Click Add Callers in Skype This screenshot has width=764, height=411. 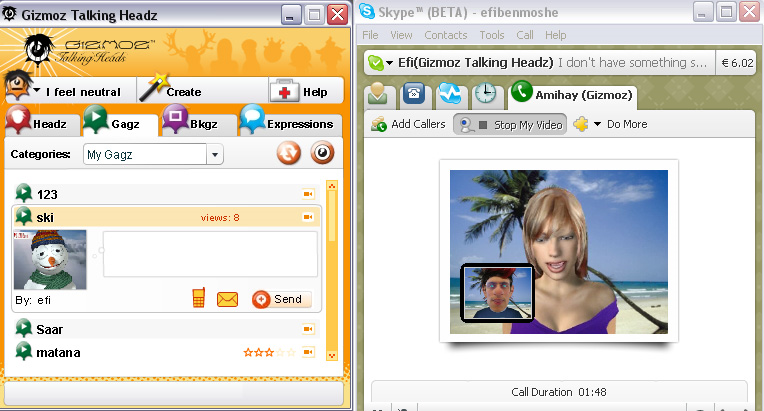click(408, 124)
